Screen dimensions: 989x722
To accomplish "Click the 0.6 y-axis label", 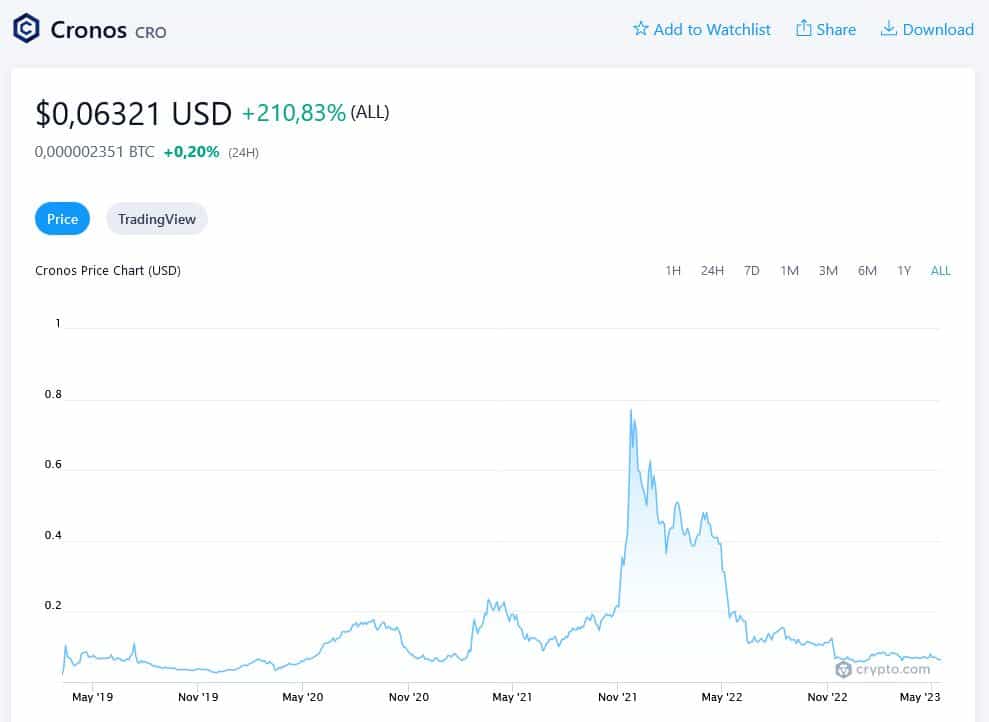I will [53, 464].
